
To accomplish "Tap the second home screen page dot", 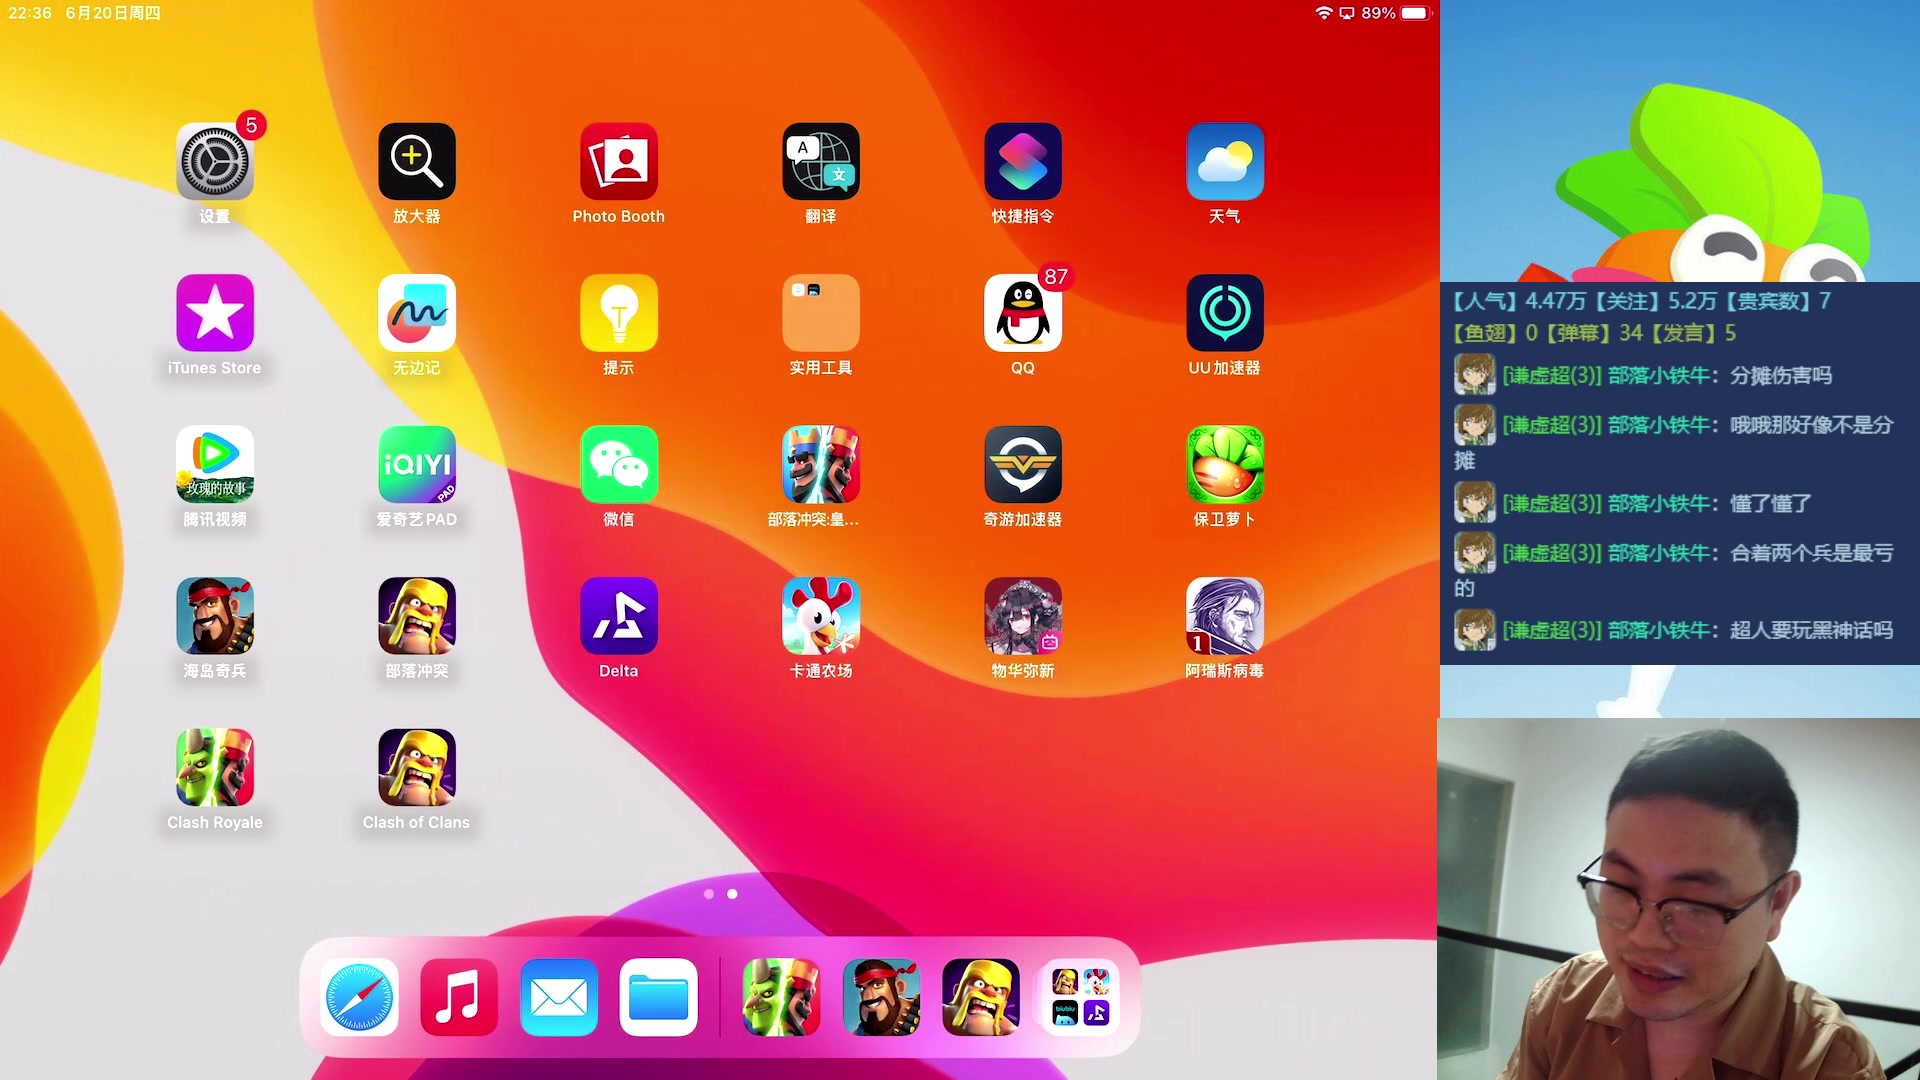I will (733, 894).
